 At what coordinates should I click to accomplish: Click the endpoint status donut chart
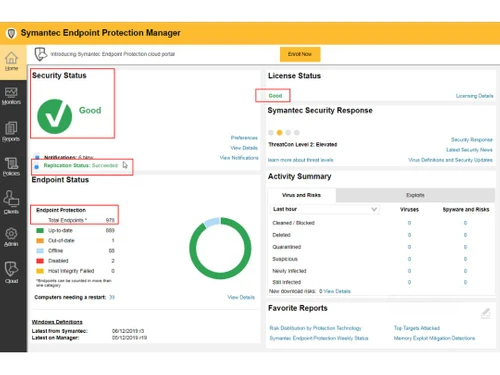(x=220, y=248)
